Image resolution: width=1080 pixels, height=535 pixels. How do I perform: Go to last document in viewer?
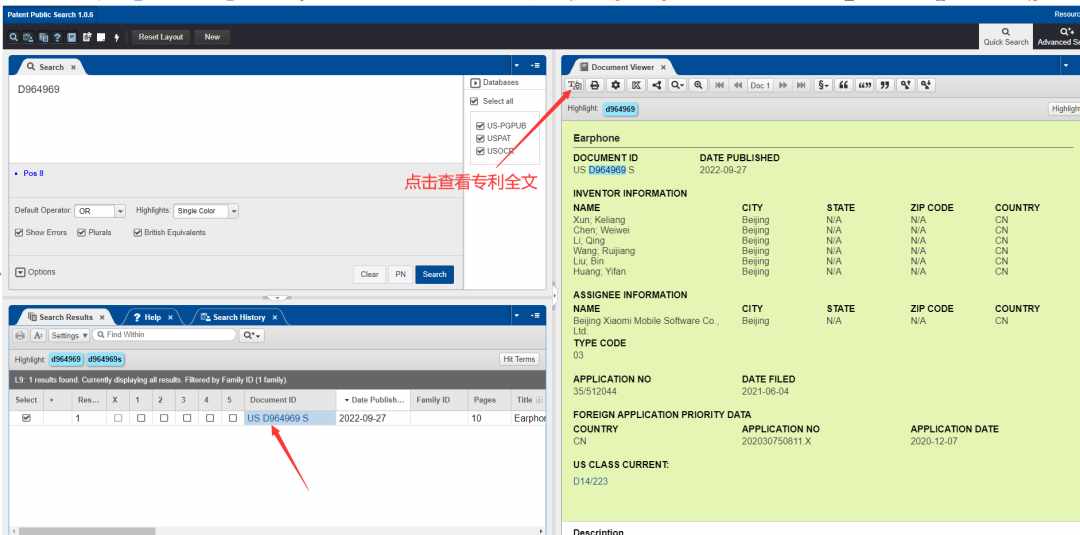801,85
